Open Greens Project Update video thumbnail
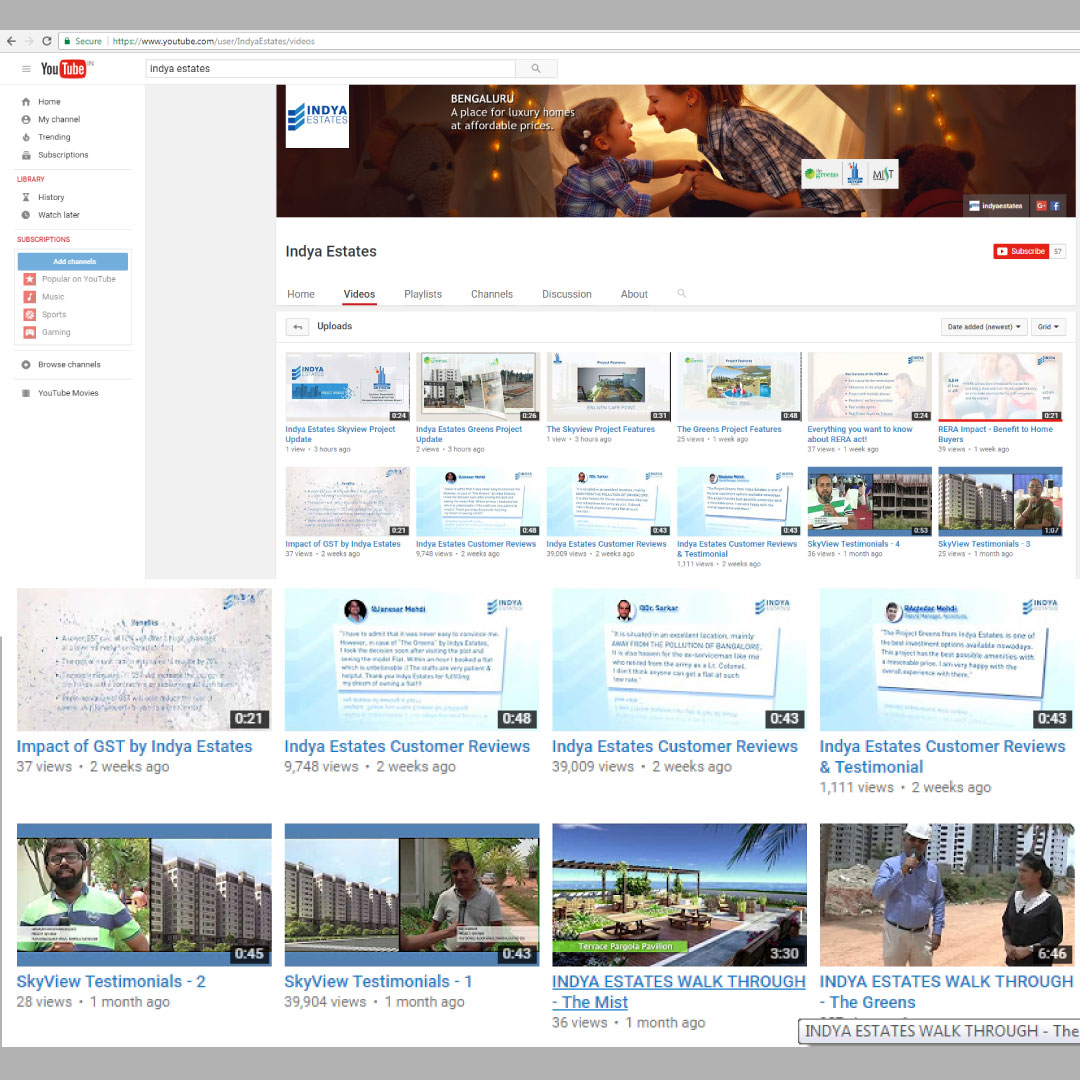1080x1080 pixels. 478,386
